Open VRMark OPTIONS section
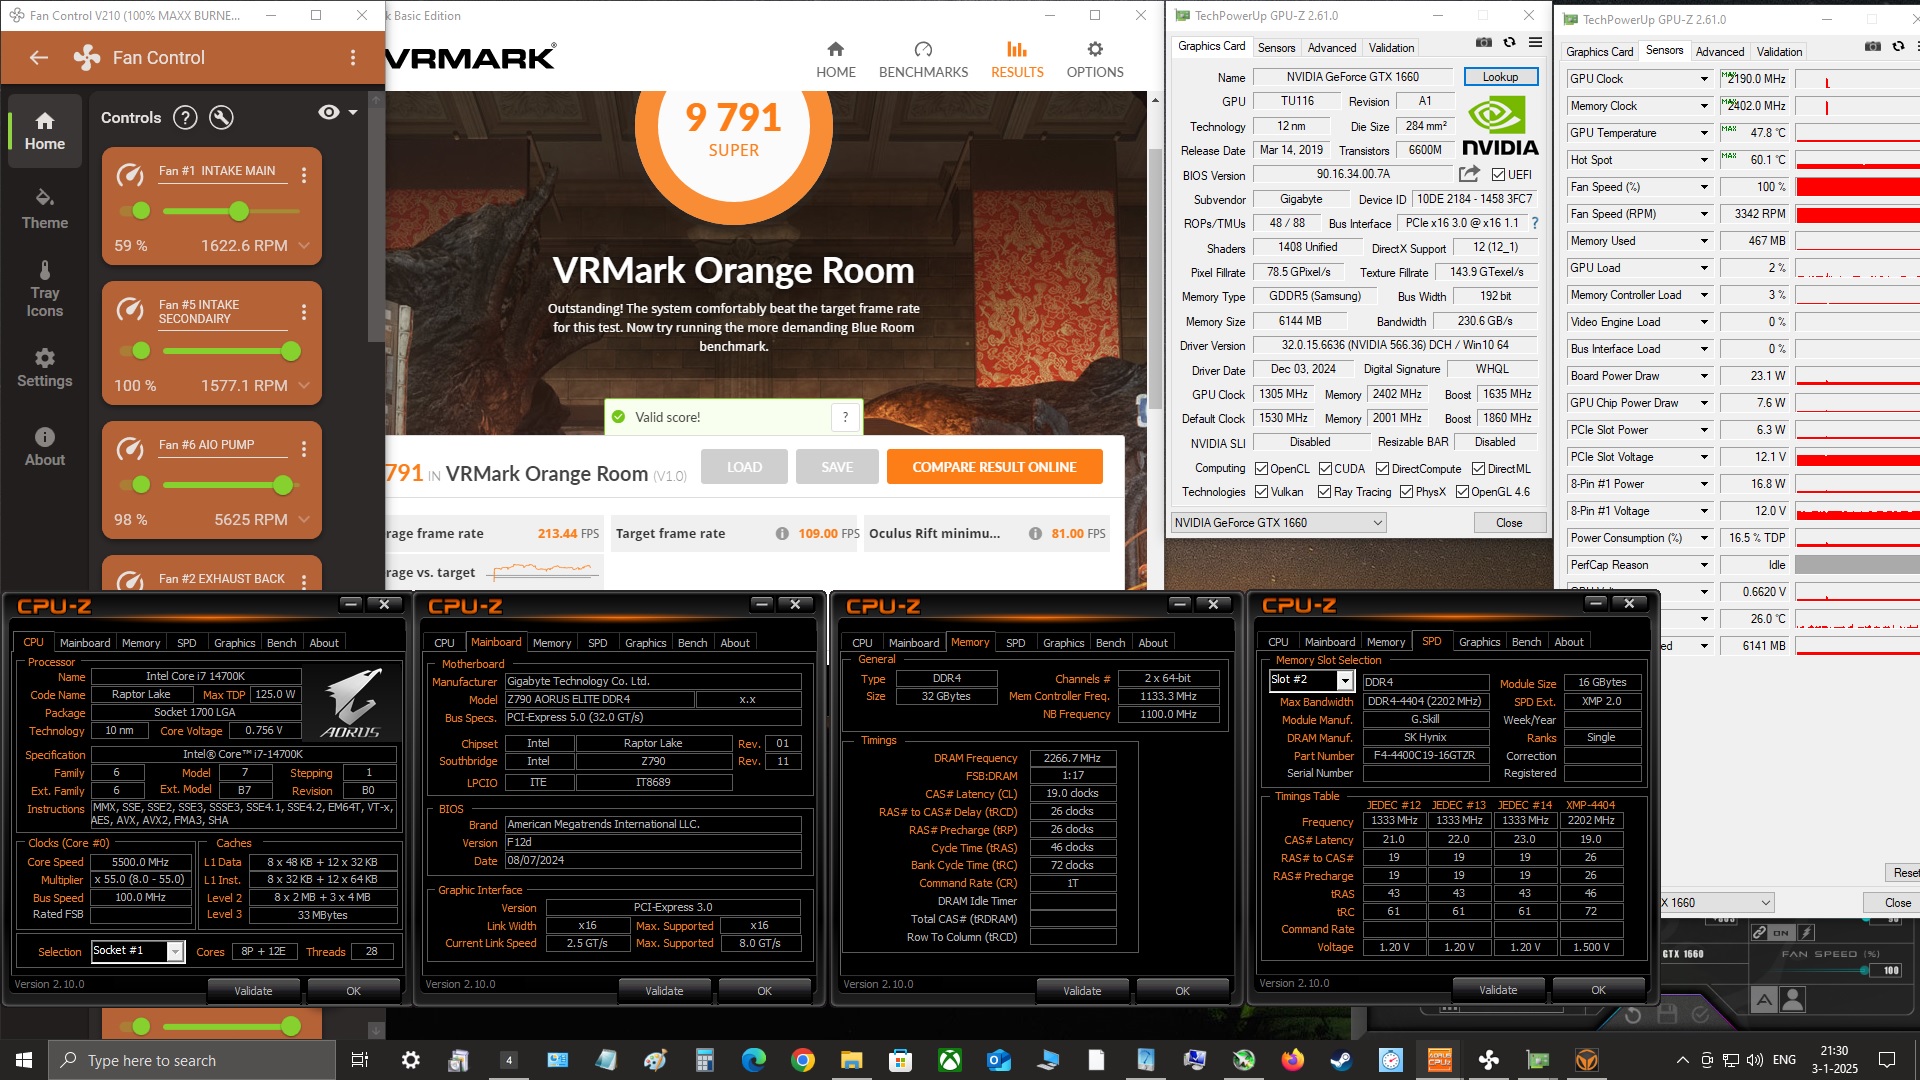Screen dimensions: 1920x1080 click(x=1095, y=60)
